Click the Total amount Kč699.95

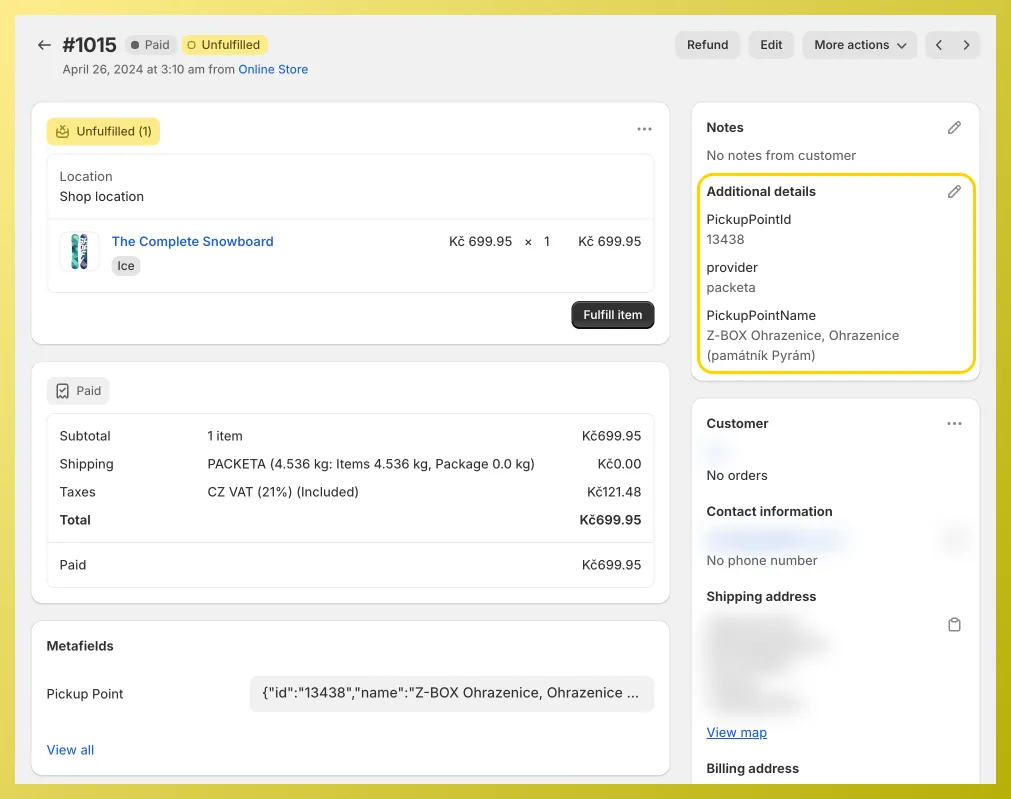point(610,520)
